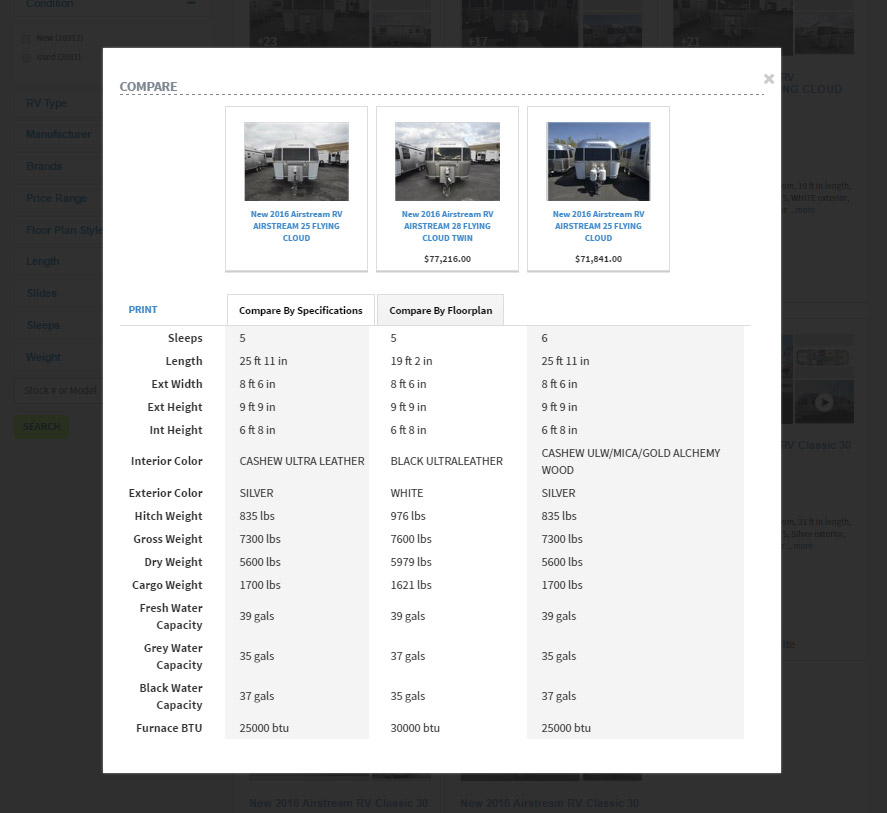Select BLACK ULTRALEATHER interior color value
The image size is (887, 813).
click(x=446, y=461)
